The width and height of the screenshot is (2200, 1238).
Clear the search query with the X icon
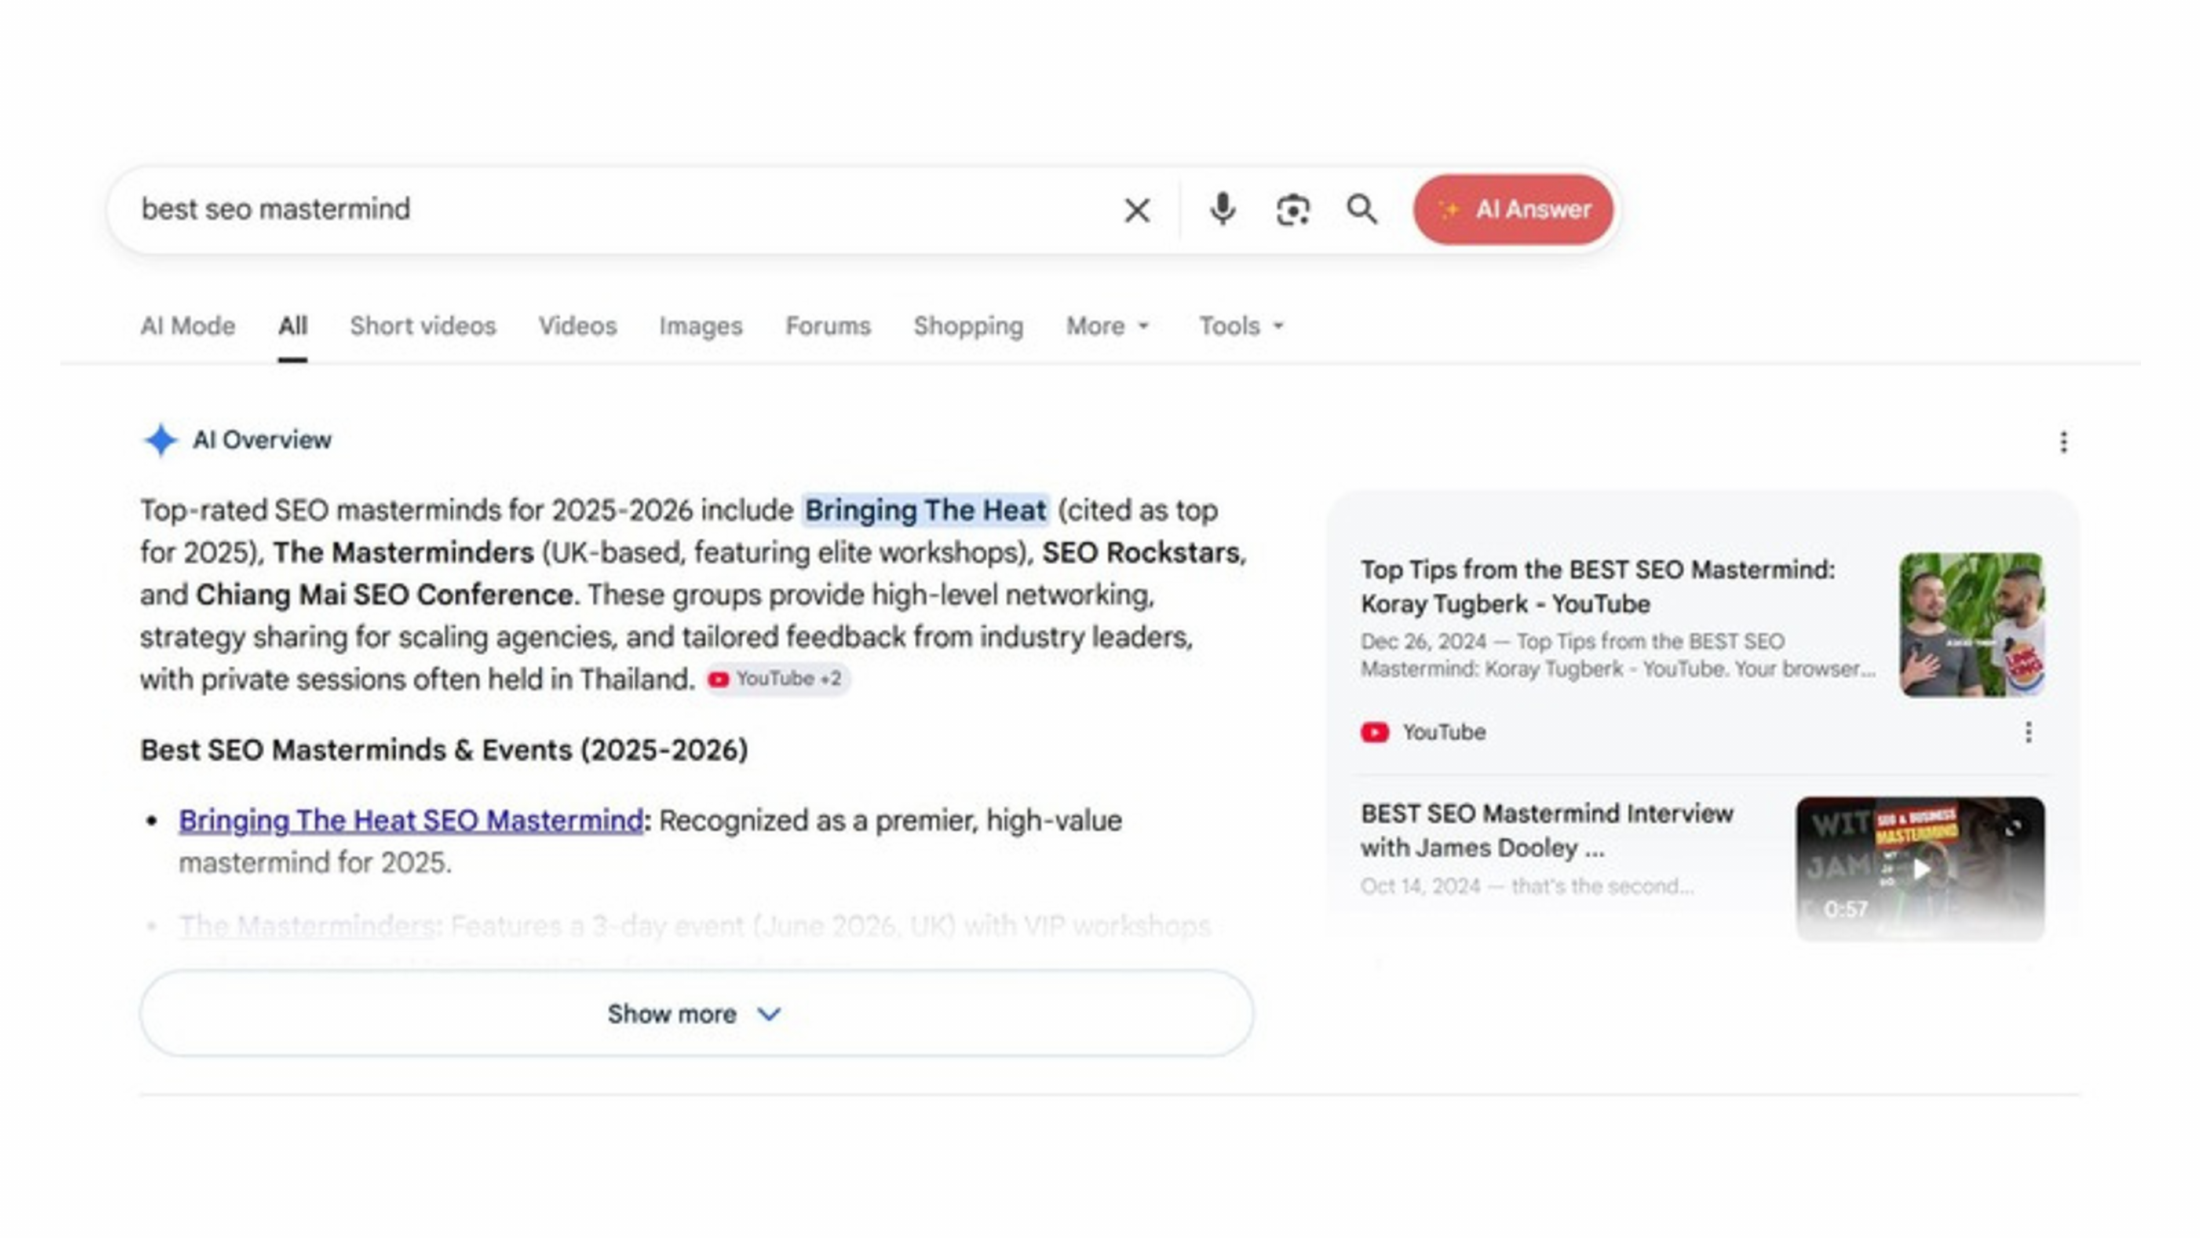point(1136,210)
